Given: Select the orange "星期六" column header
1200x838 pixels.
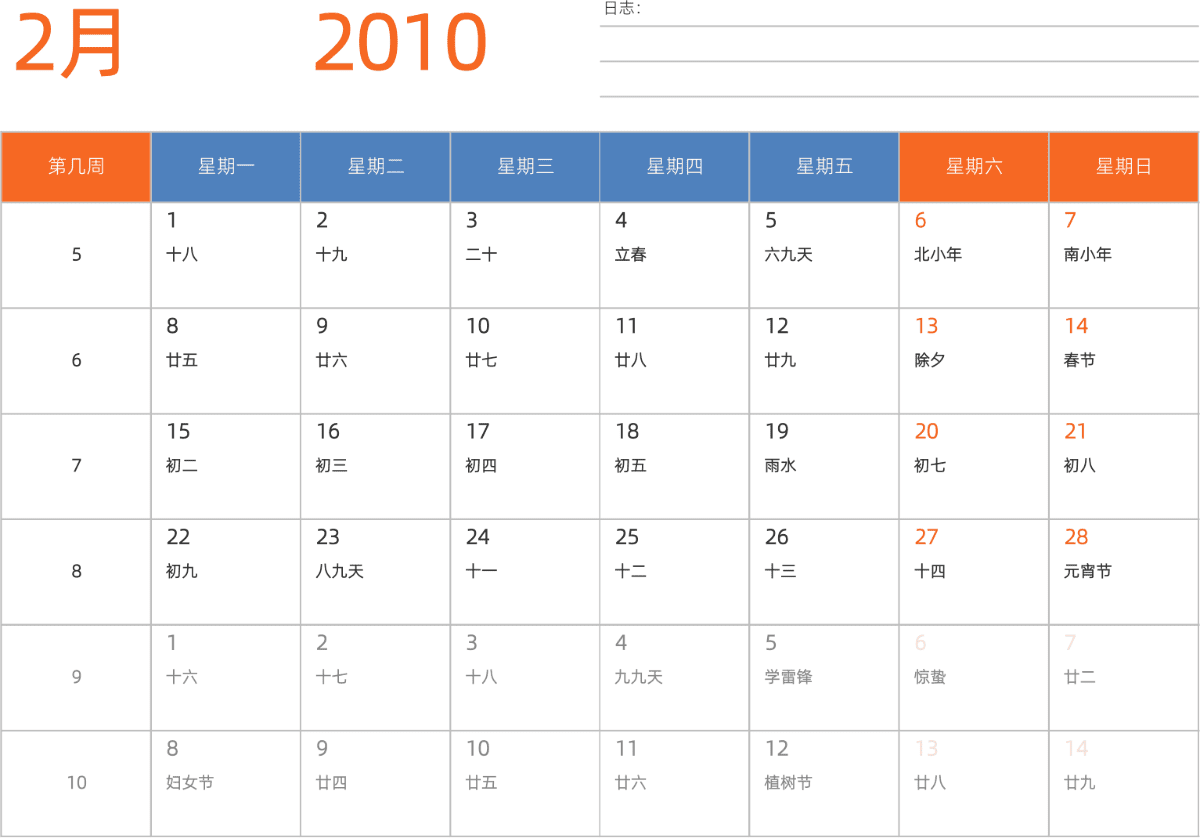Looking at the screenshot, I should click(974, 167).
